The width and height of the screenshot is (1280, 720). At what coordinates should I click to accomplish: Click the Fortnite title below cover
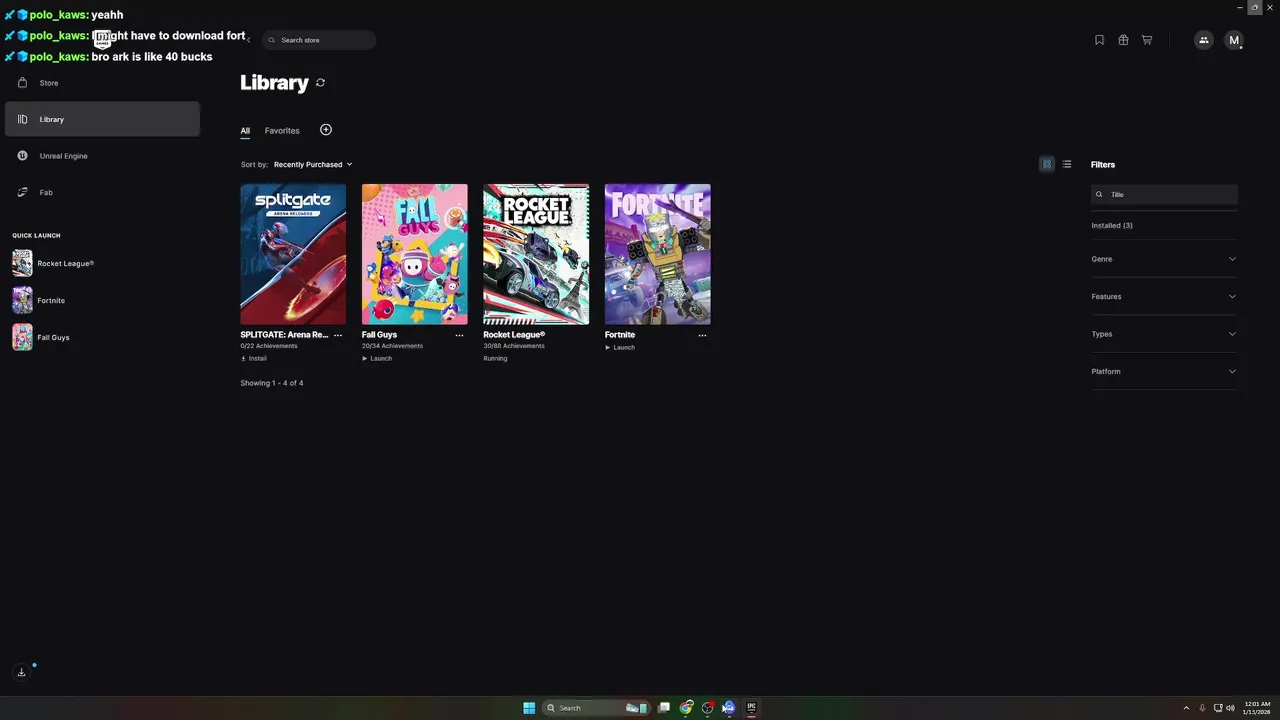pyautogui.click(x=620, y=335)
